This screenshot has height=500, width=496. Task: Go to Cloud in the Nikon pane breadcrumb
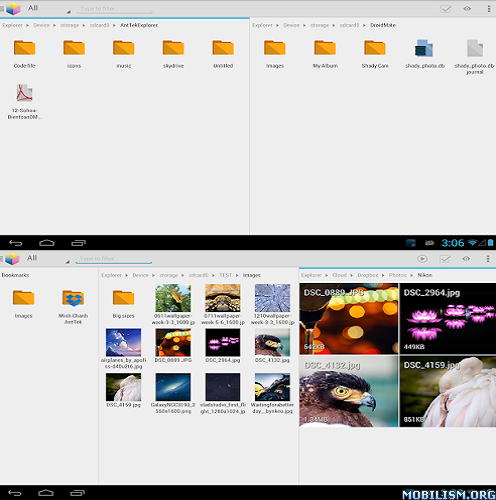tap(340, 275)
